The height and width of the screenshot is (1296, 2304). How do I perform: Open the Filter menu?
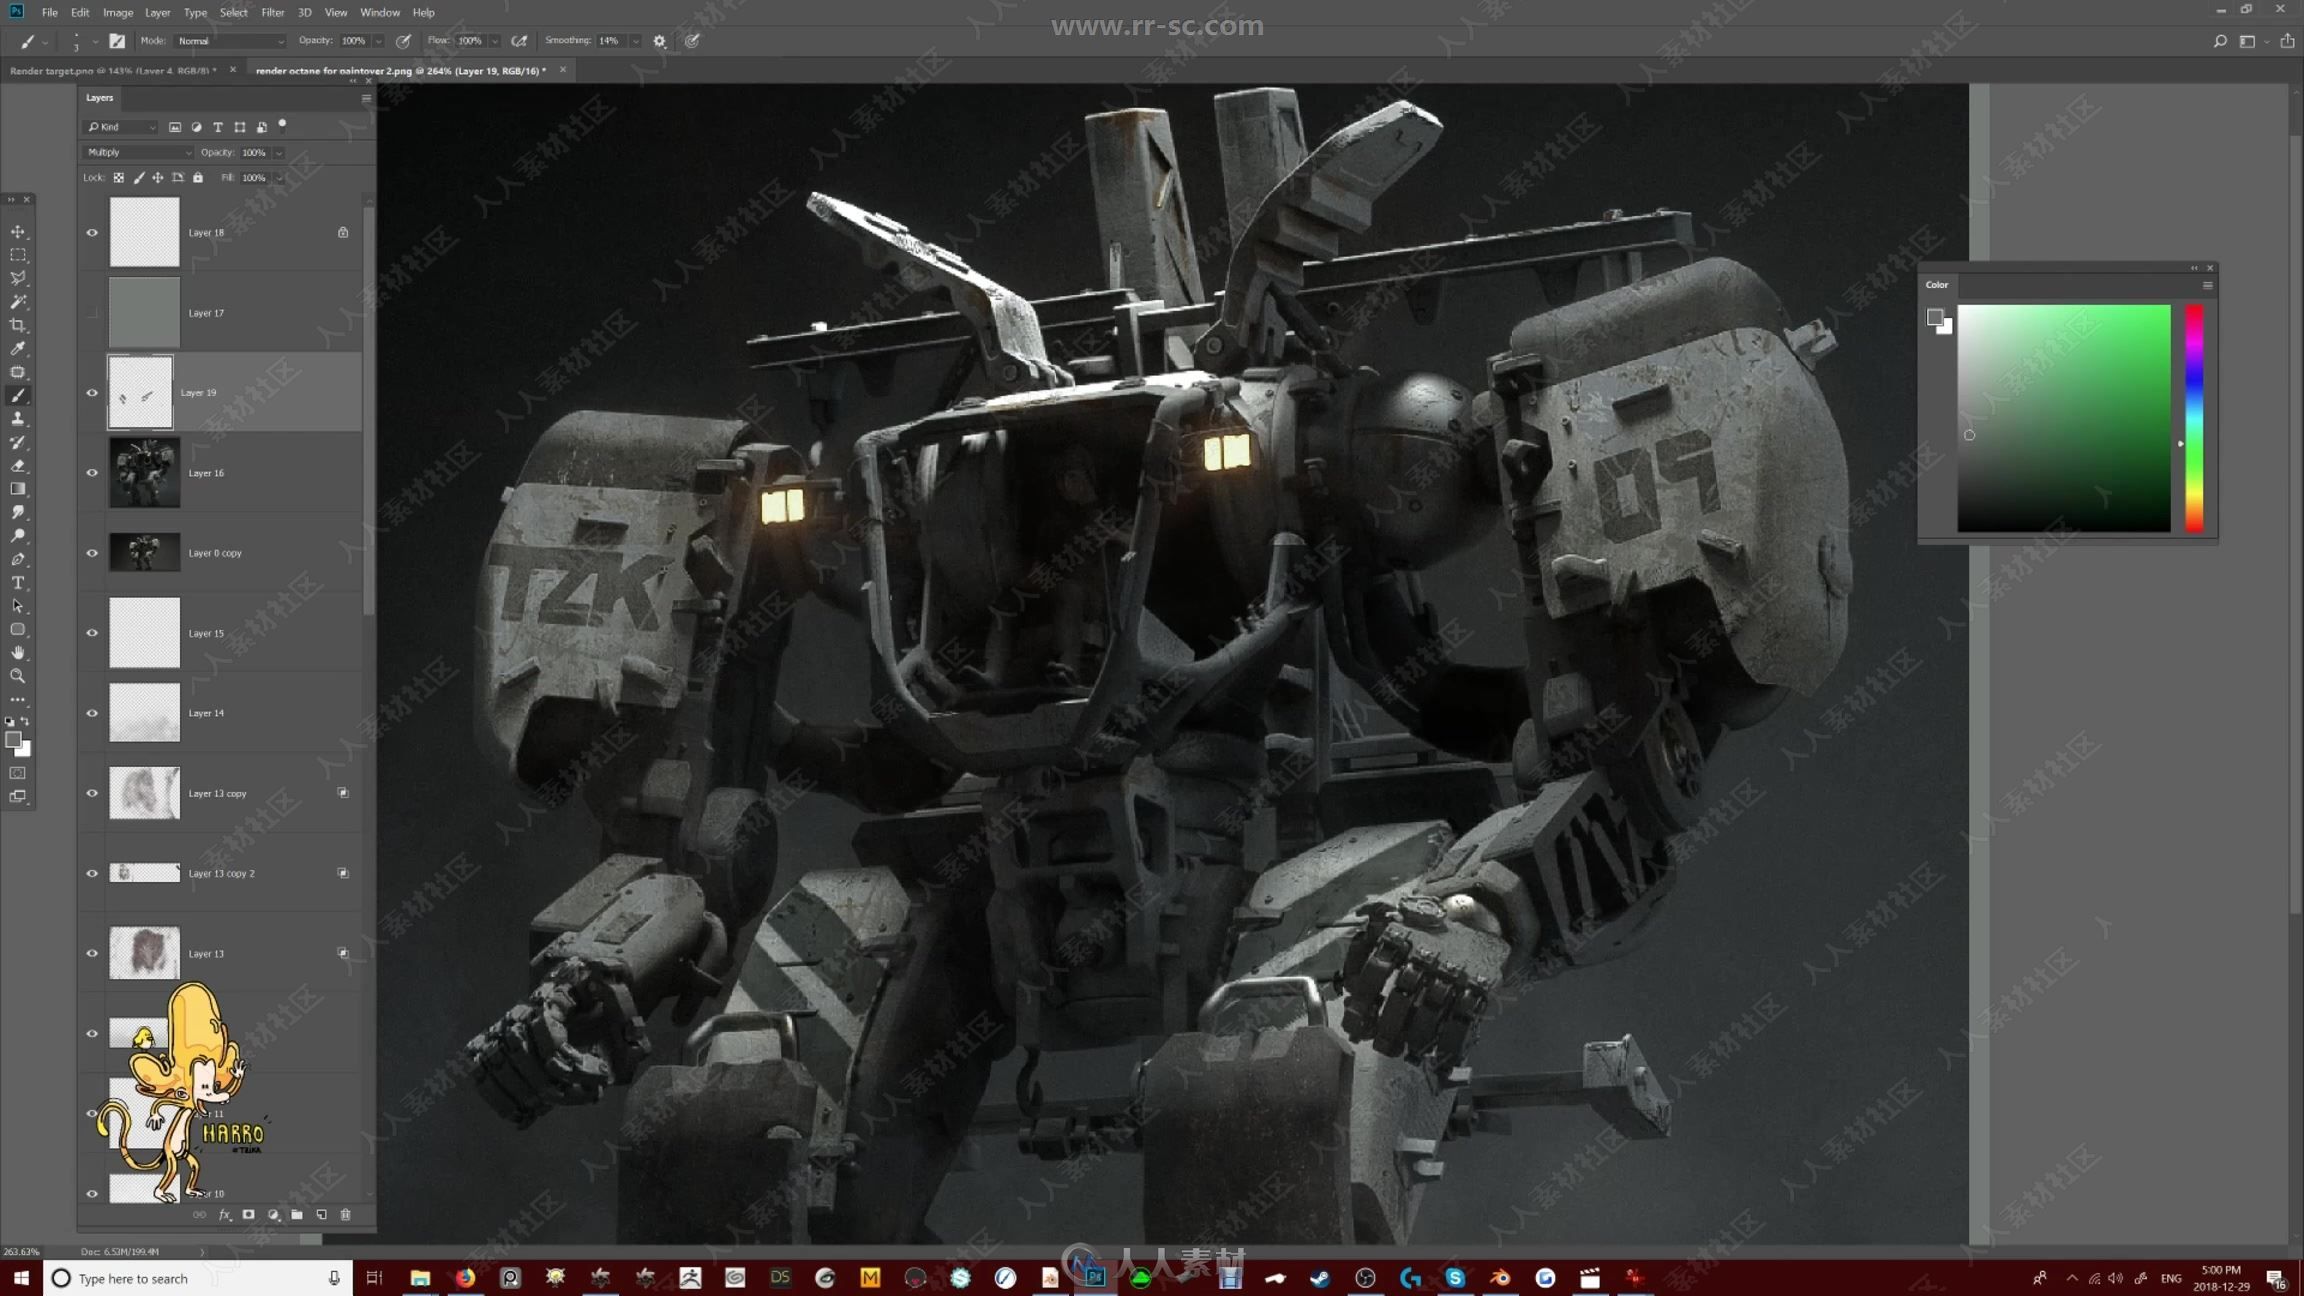[272, 13]
